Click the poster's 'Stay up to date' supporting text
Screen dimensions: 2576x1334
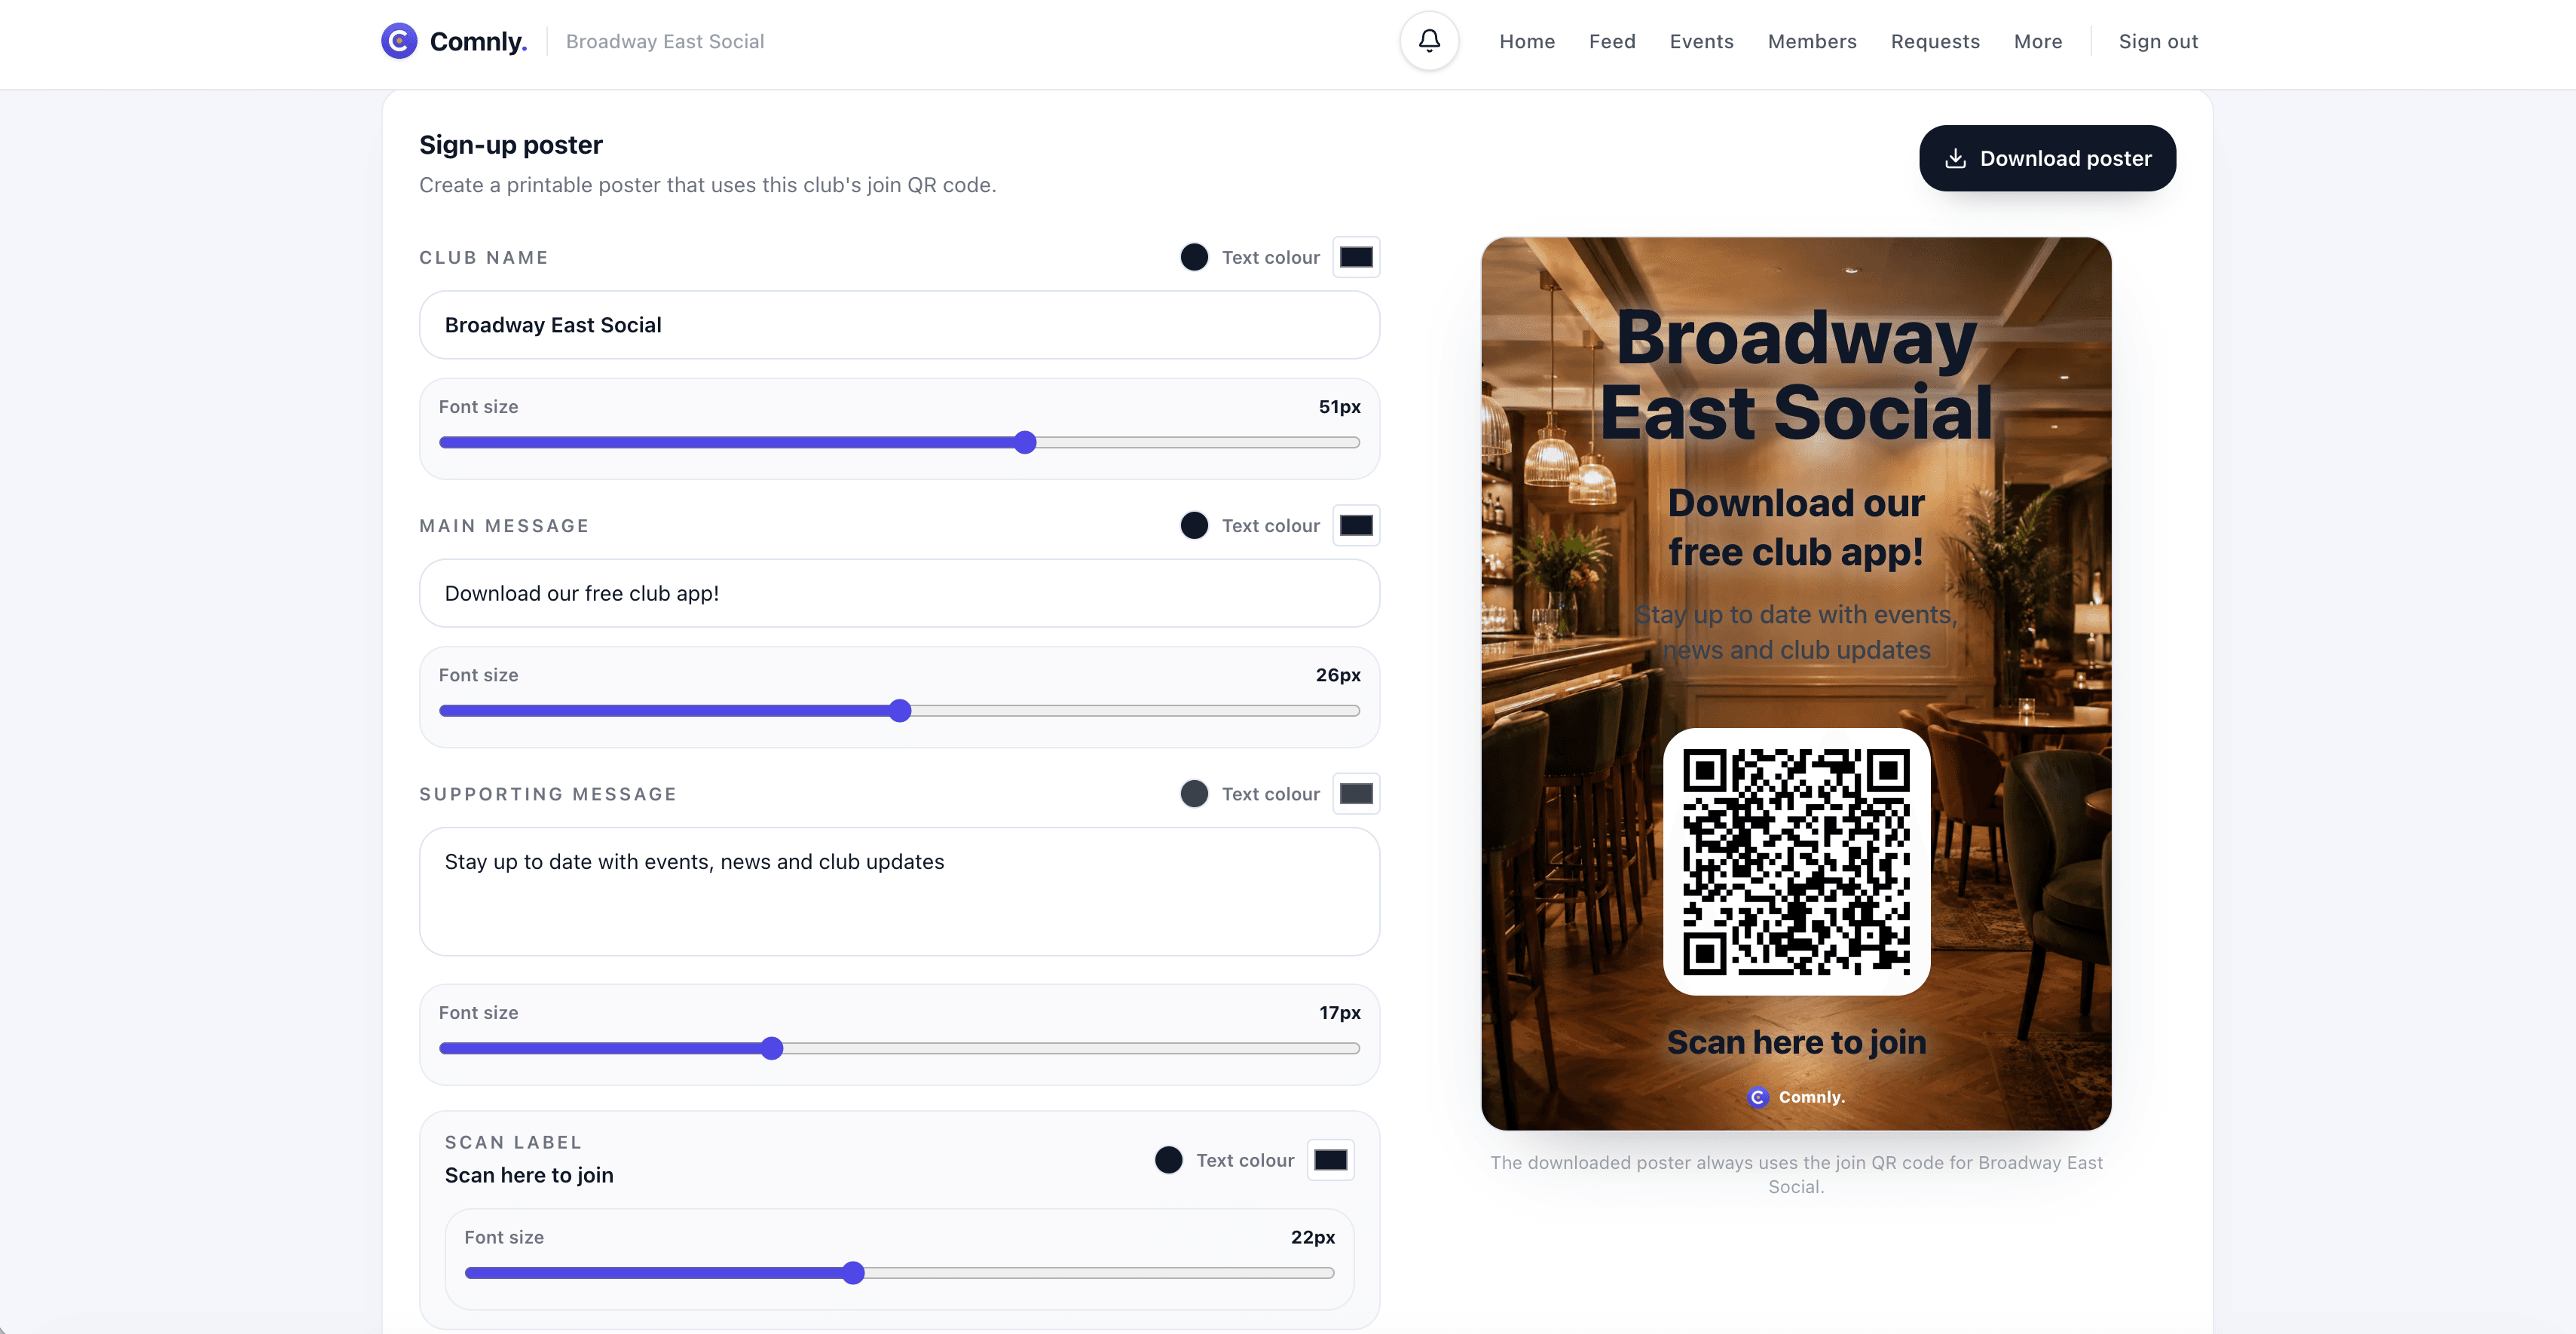[x=1796, y=632]
